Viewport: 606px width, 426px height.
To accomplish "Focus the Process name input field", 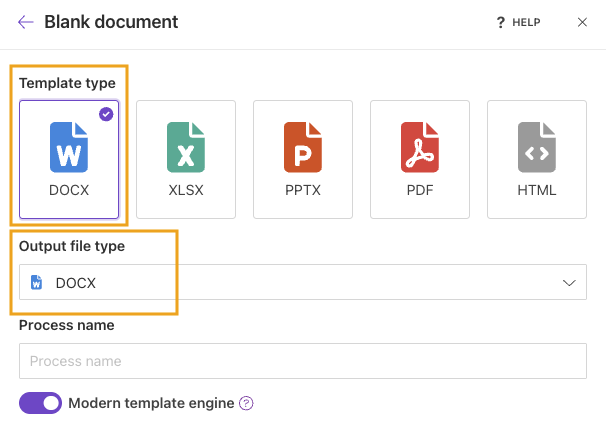I will click(302, 361).
